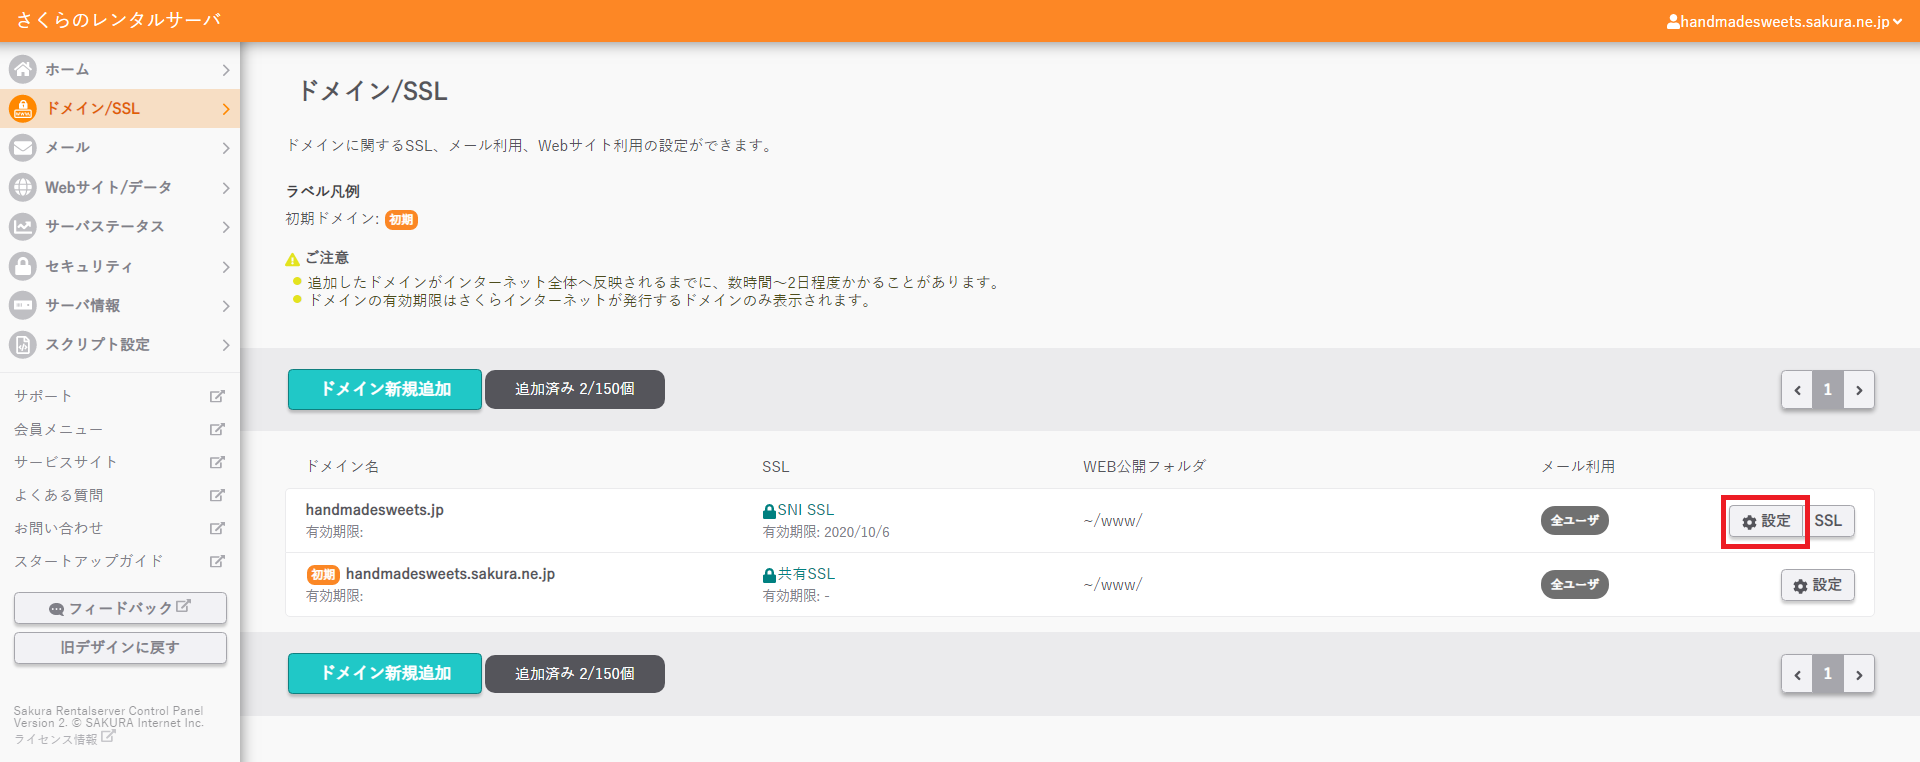1920x762 pixels.
Task: Open the サポート link
Action: 43,396
